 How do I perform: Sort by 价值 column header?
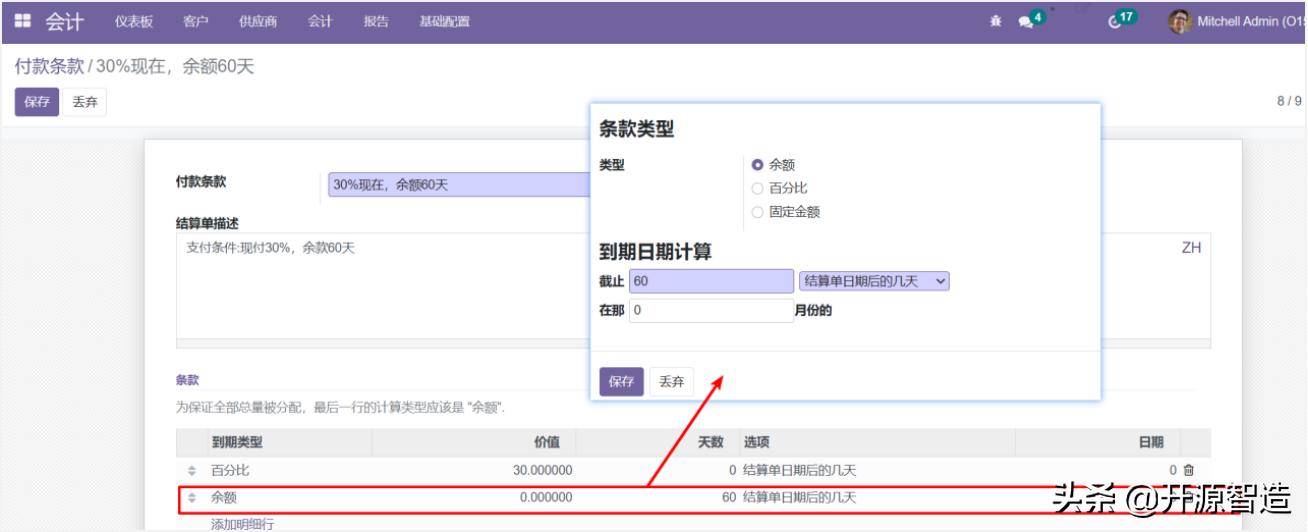pos(547,442)
